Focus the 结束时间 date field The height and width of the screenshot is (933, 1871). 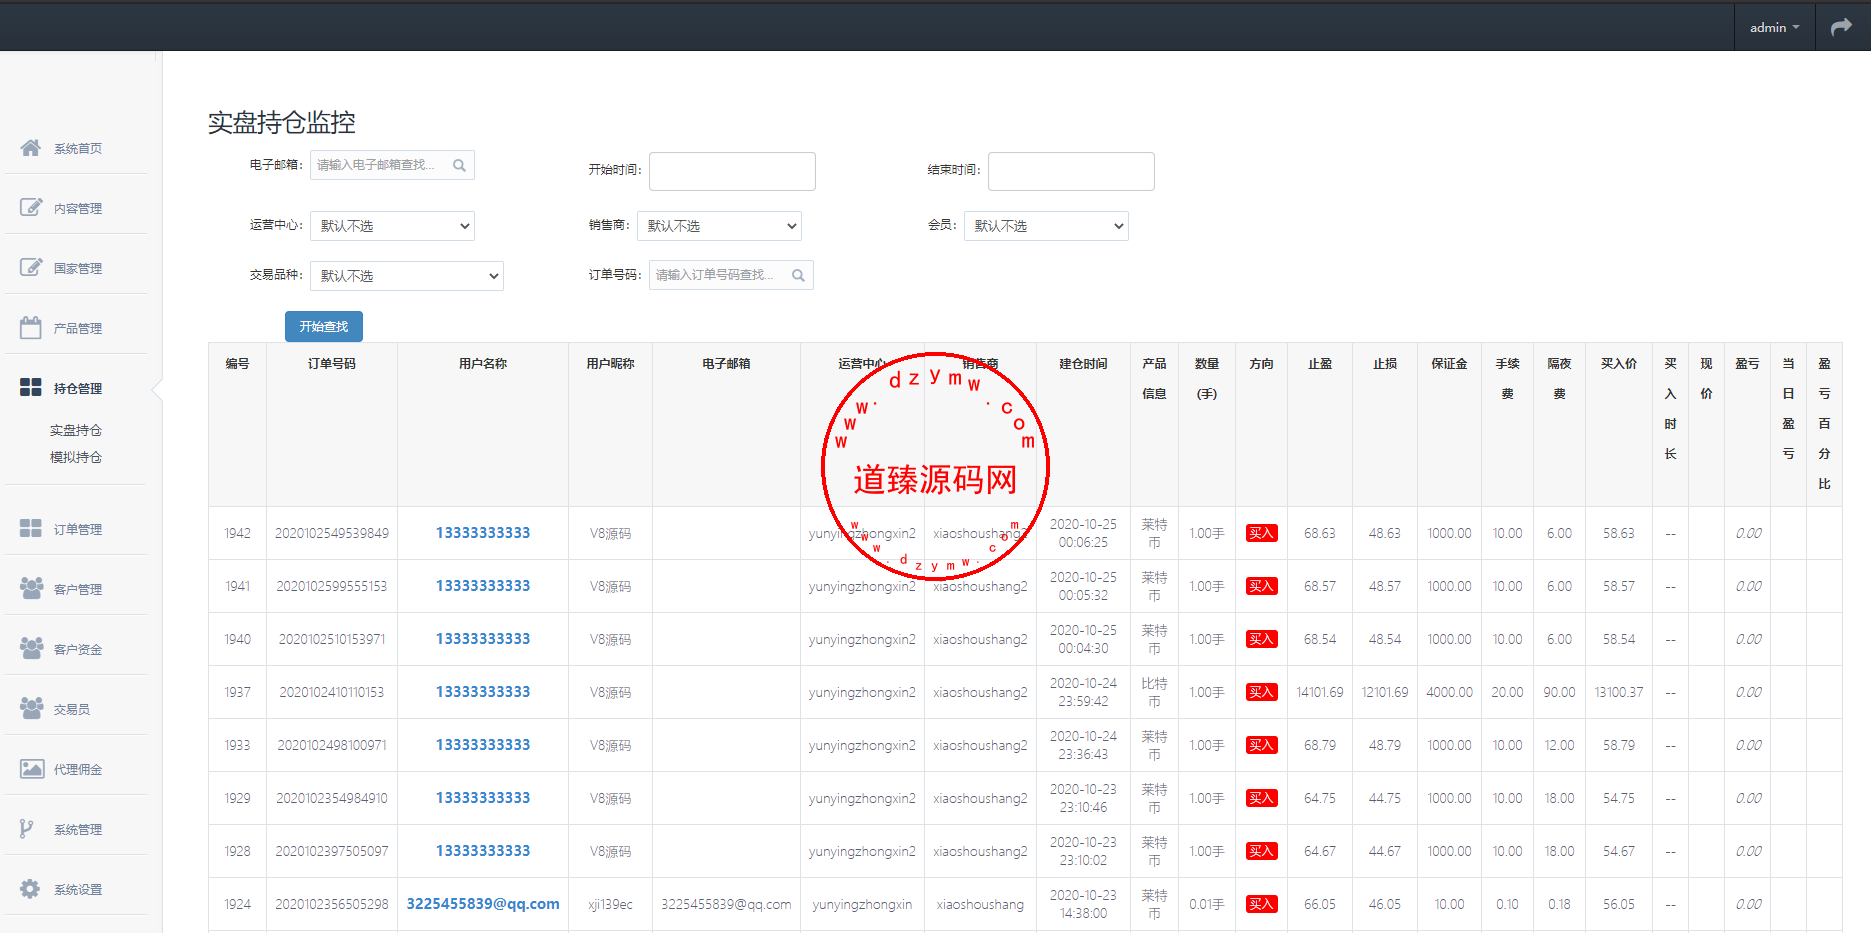pyautogui.click(x=1071, y=171)
